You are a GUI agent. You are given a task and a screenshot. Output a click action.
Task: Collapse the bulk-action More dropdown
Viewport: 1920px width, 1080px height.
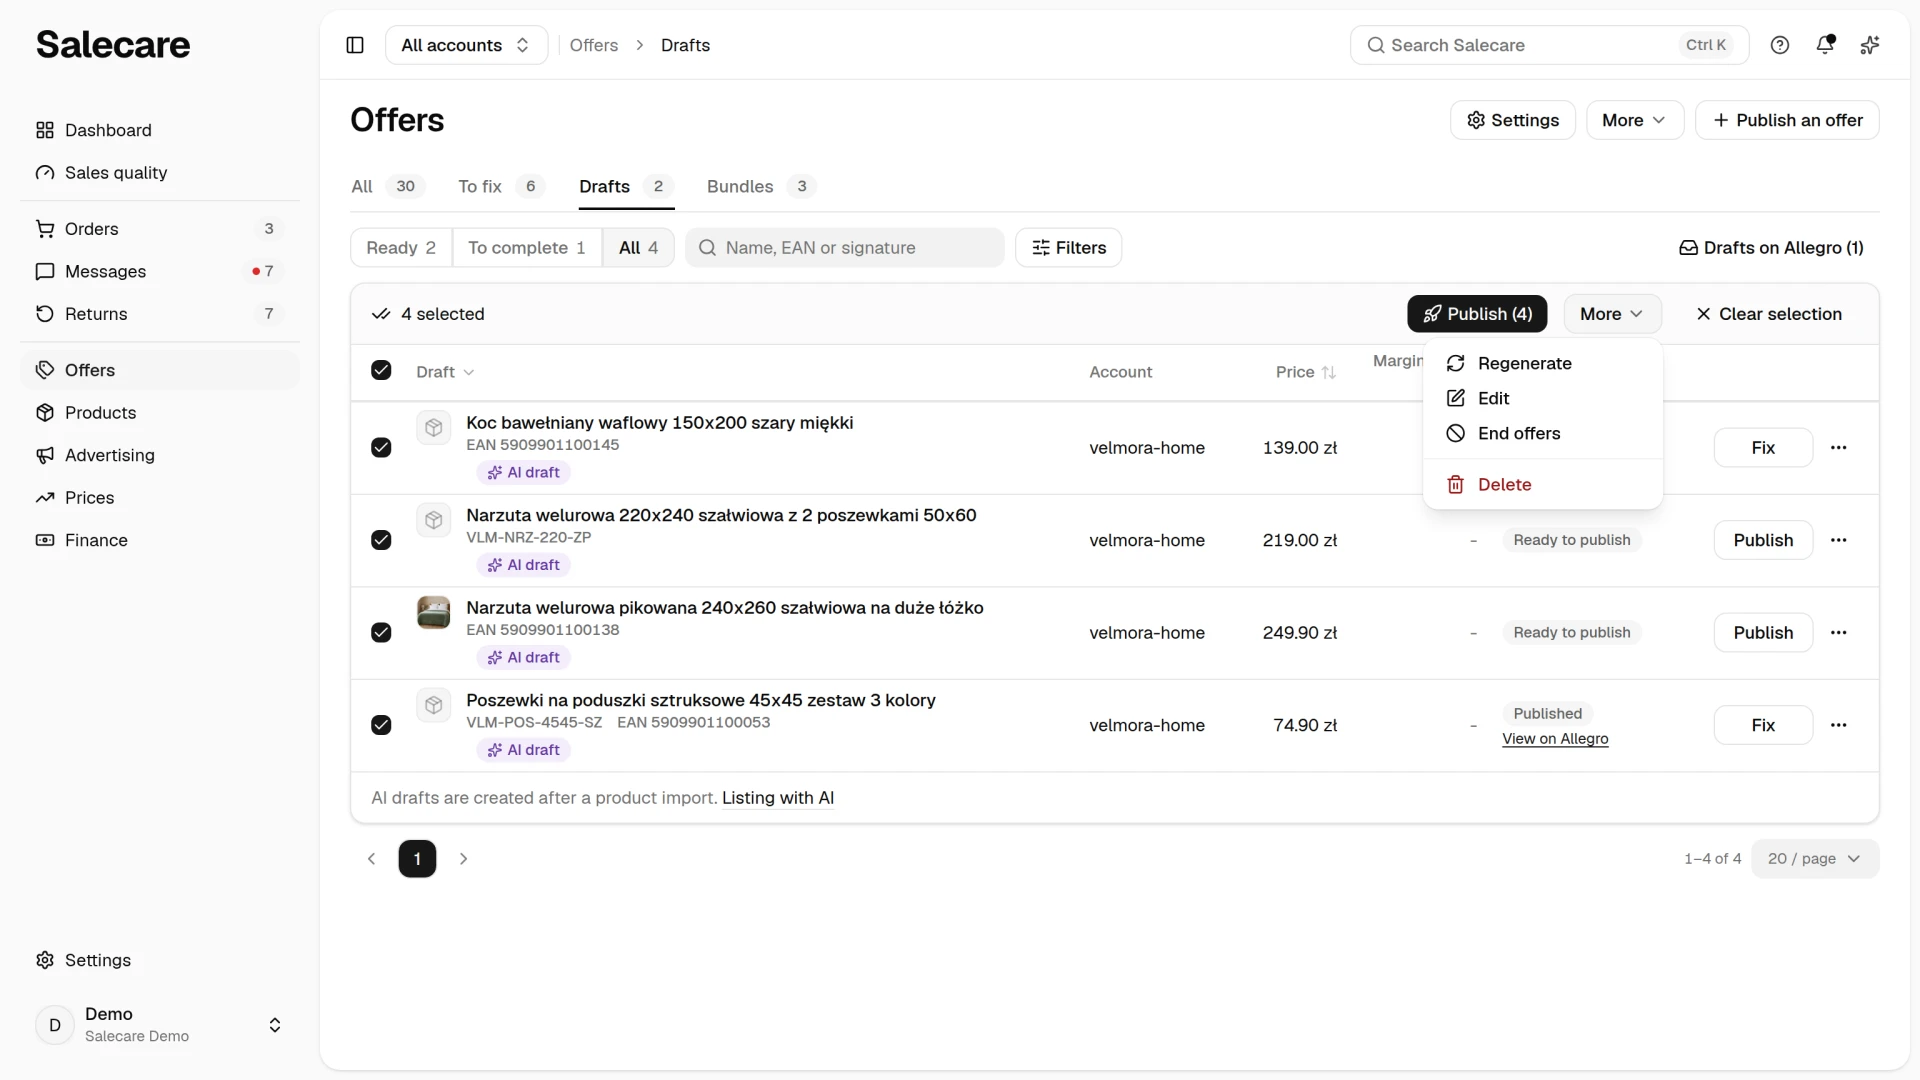click(1612, 314)
